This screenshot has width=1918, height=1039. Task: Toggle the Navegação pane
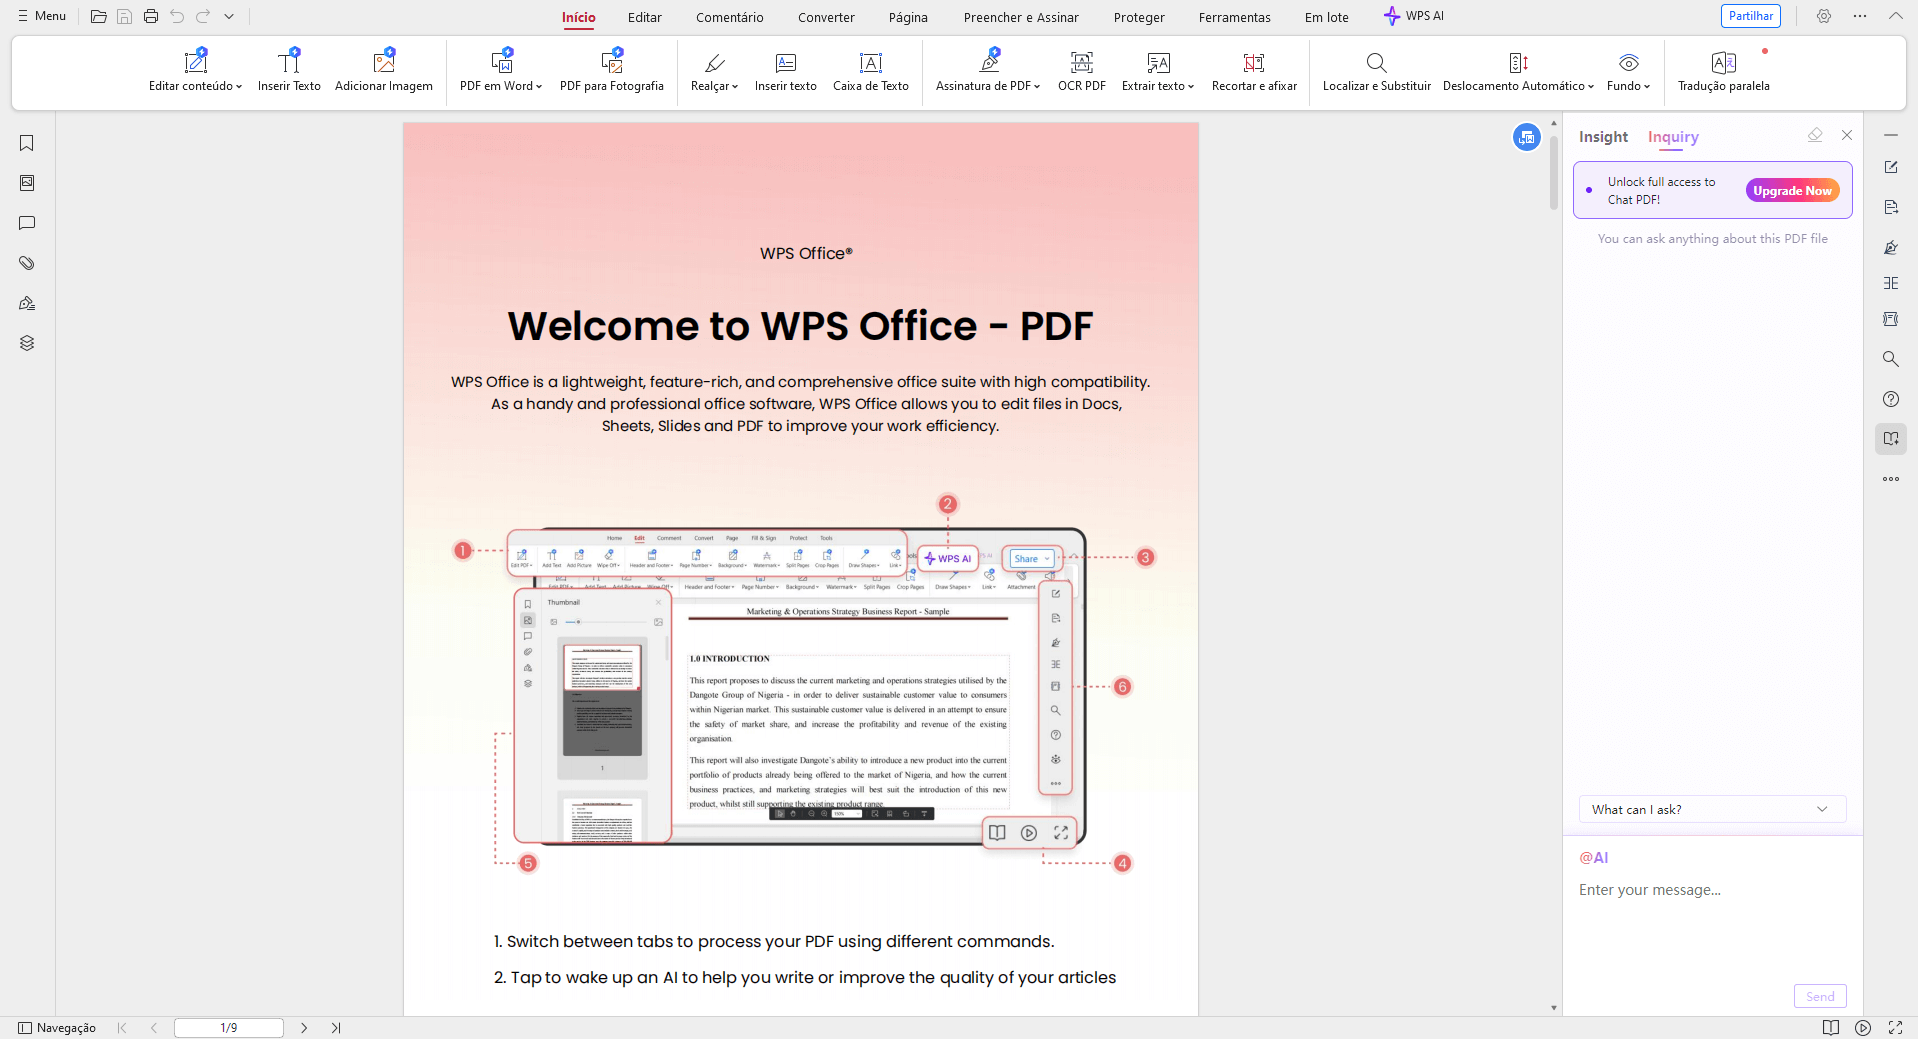(57, 1028)
